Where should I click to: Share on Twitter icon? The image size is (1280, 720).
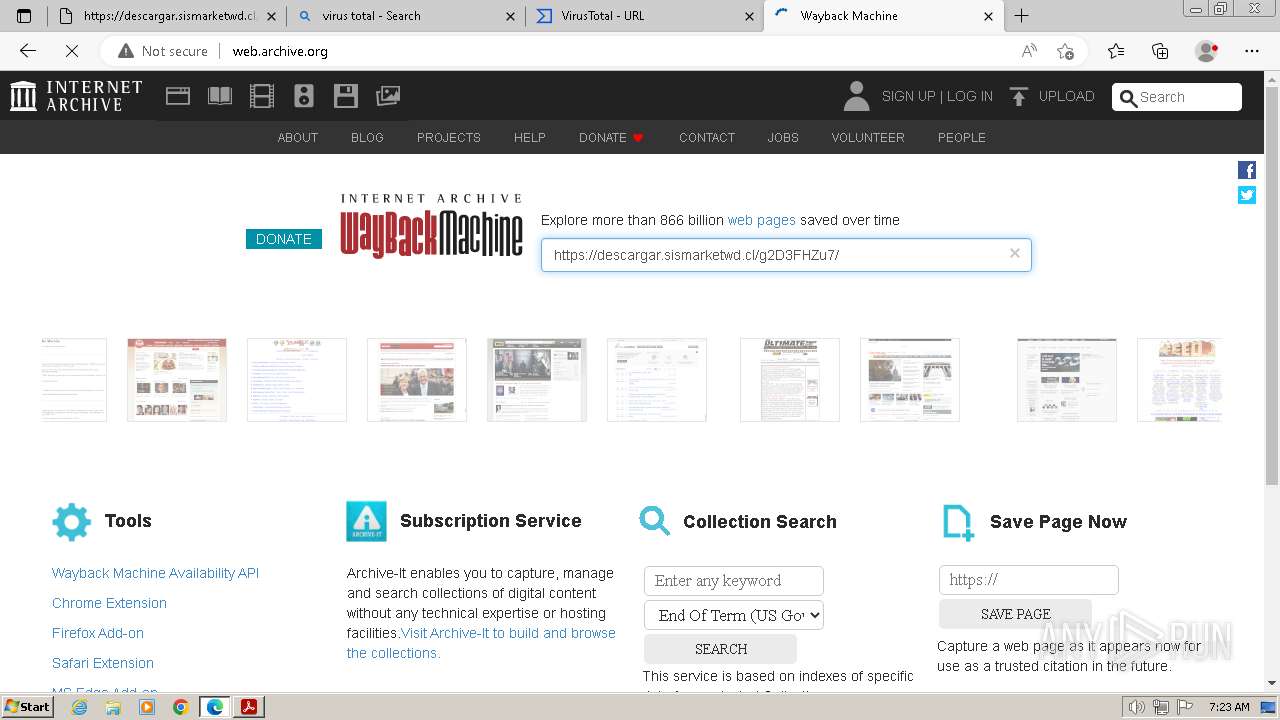point(1247,195)
